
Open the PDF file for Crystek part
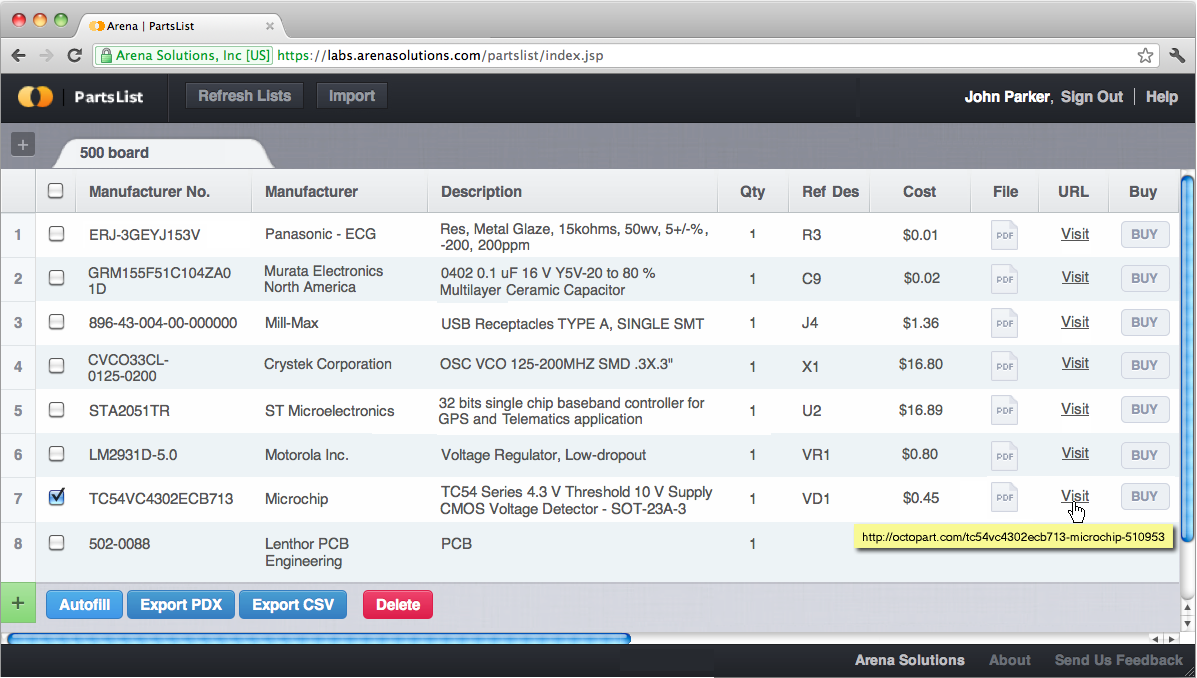tap(1005, 366)
